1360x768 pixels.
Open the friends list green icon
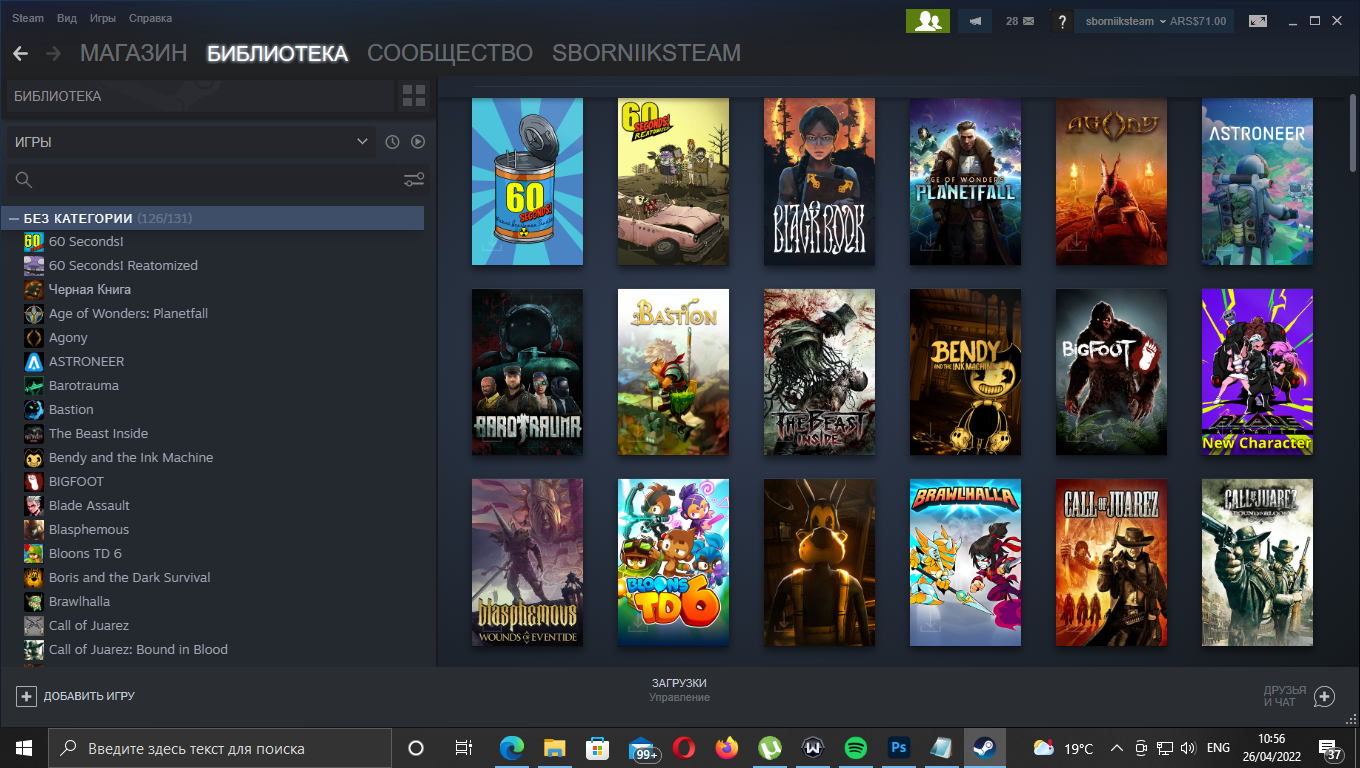click(927, 21)
